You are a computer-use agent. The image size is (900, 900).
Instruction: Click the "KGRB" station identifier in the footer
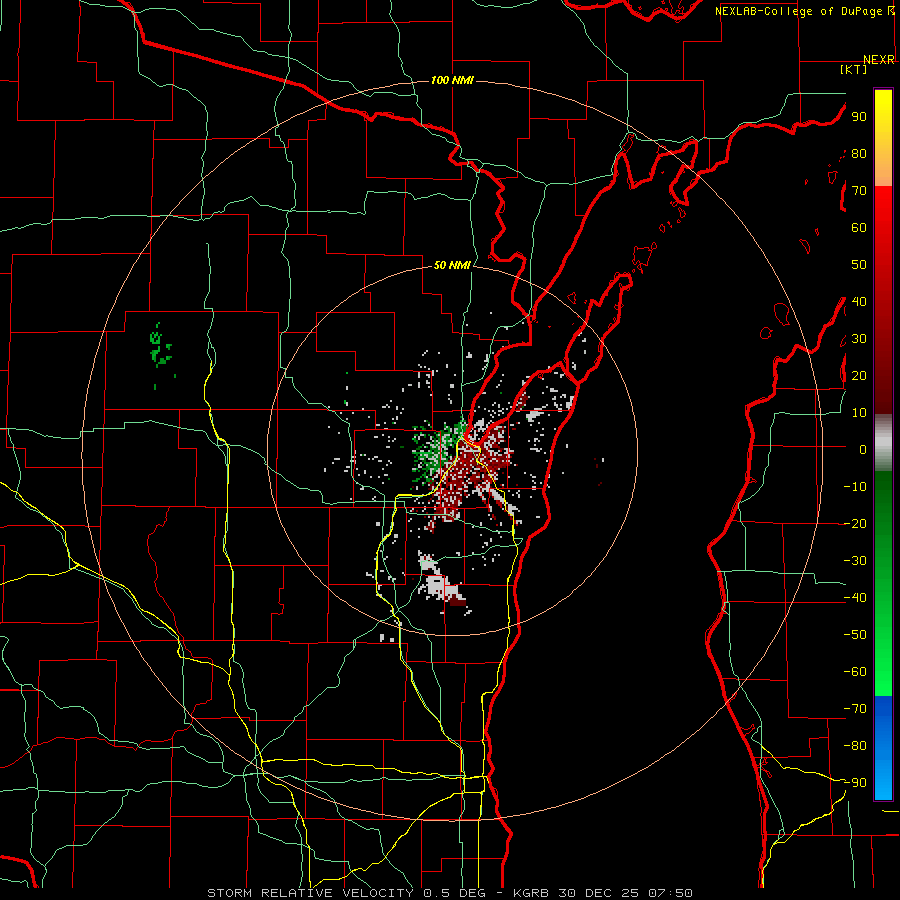tap(530, 893)
